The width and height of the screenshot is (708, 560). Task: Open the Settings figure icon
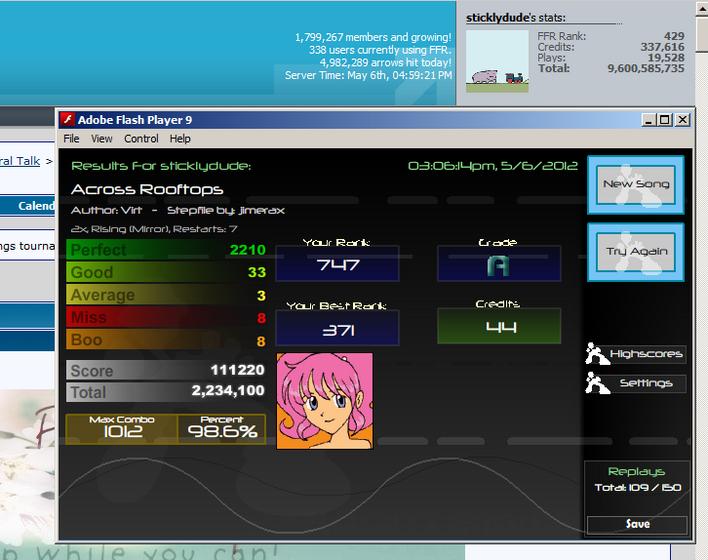(597, 383)
